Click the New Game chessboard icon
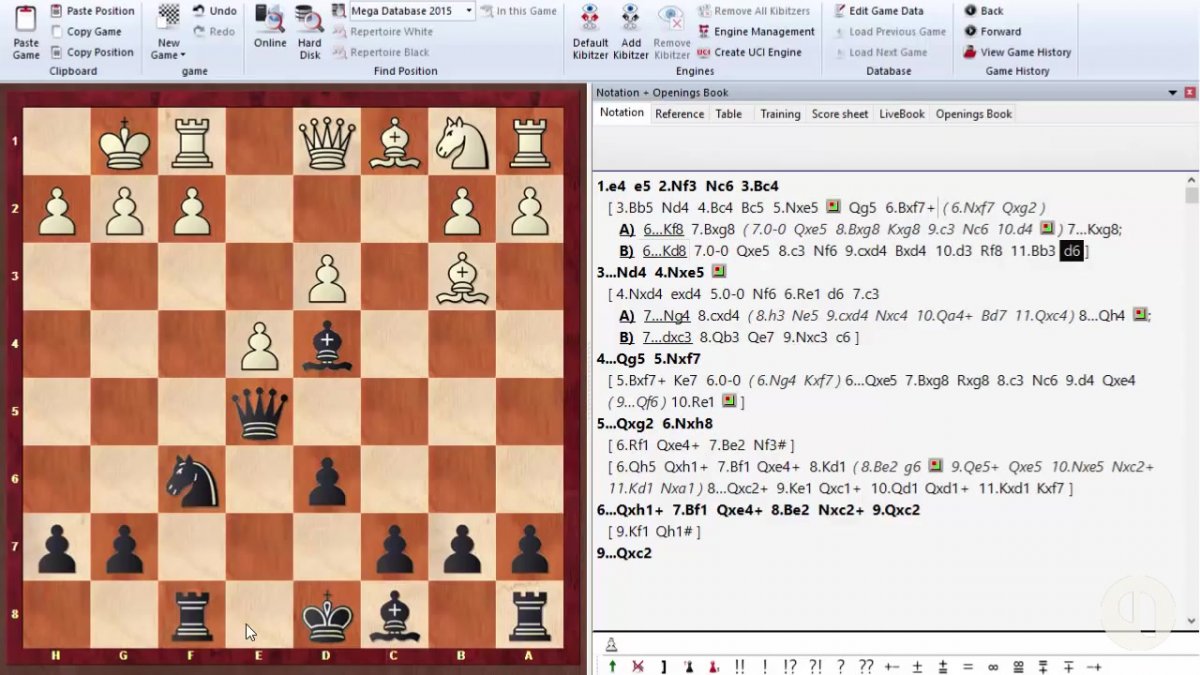 point(169,16)
